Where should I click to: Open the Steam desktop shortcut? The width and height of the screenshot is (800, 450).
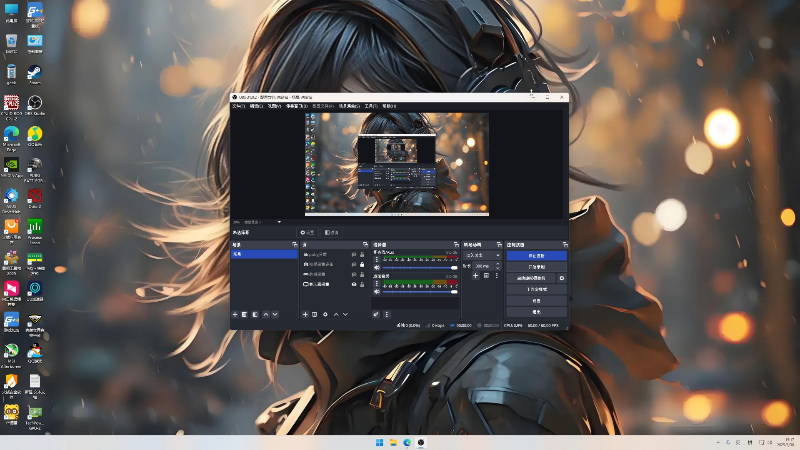35,74
